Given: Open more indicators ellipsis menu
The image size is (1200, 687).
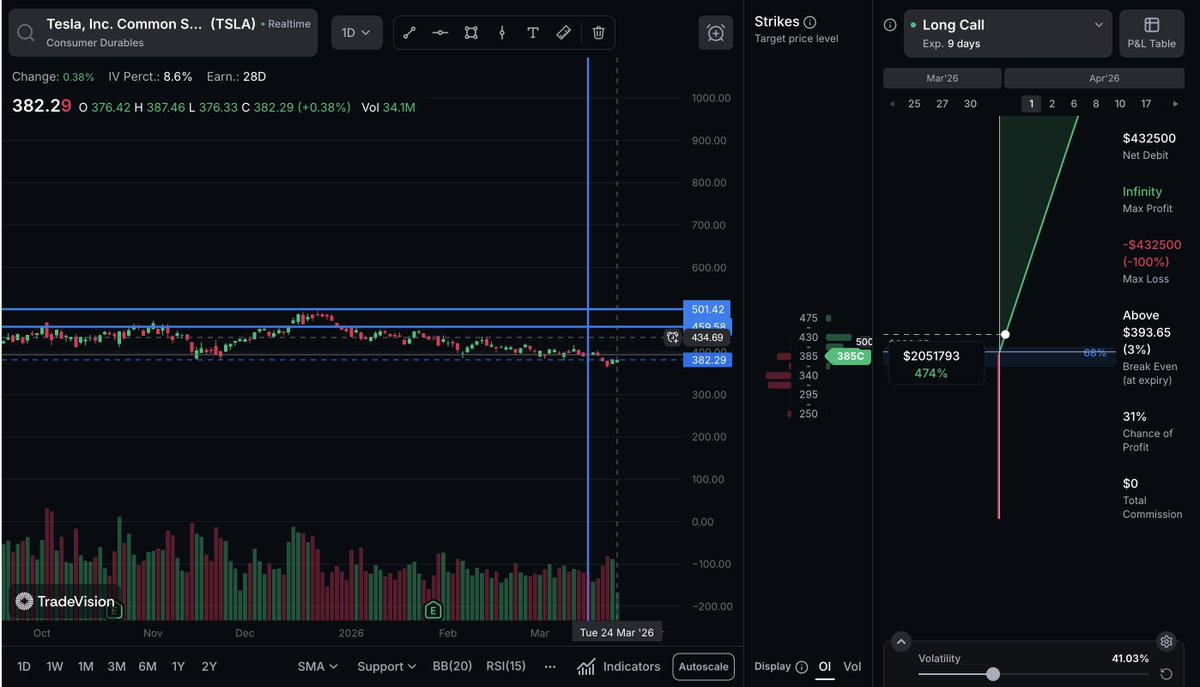Looking at the screenshot, I should click(550, 666).
